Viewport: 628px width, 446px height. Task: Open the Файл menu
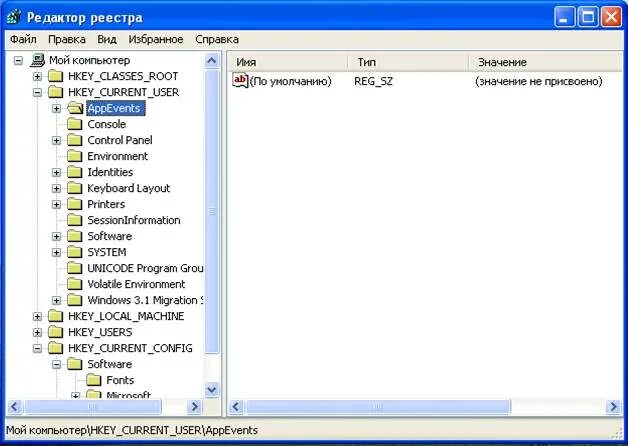(x=23, y=39)
